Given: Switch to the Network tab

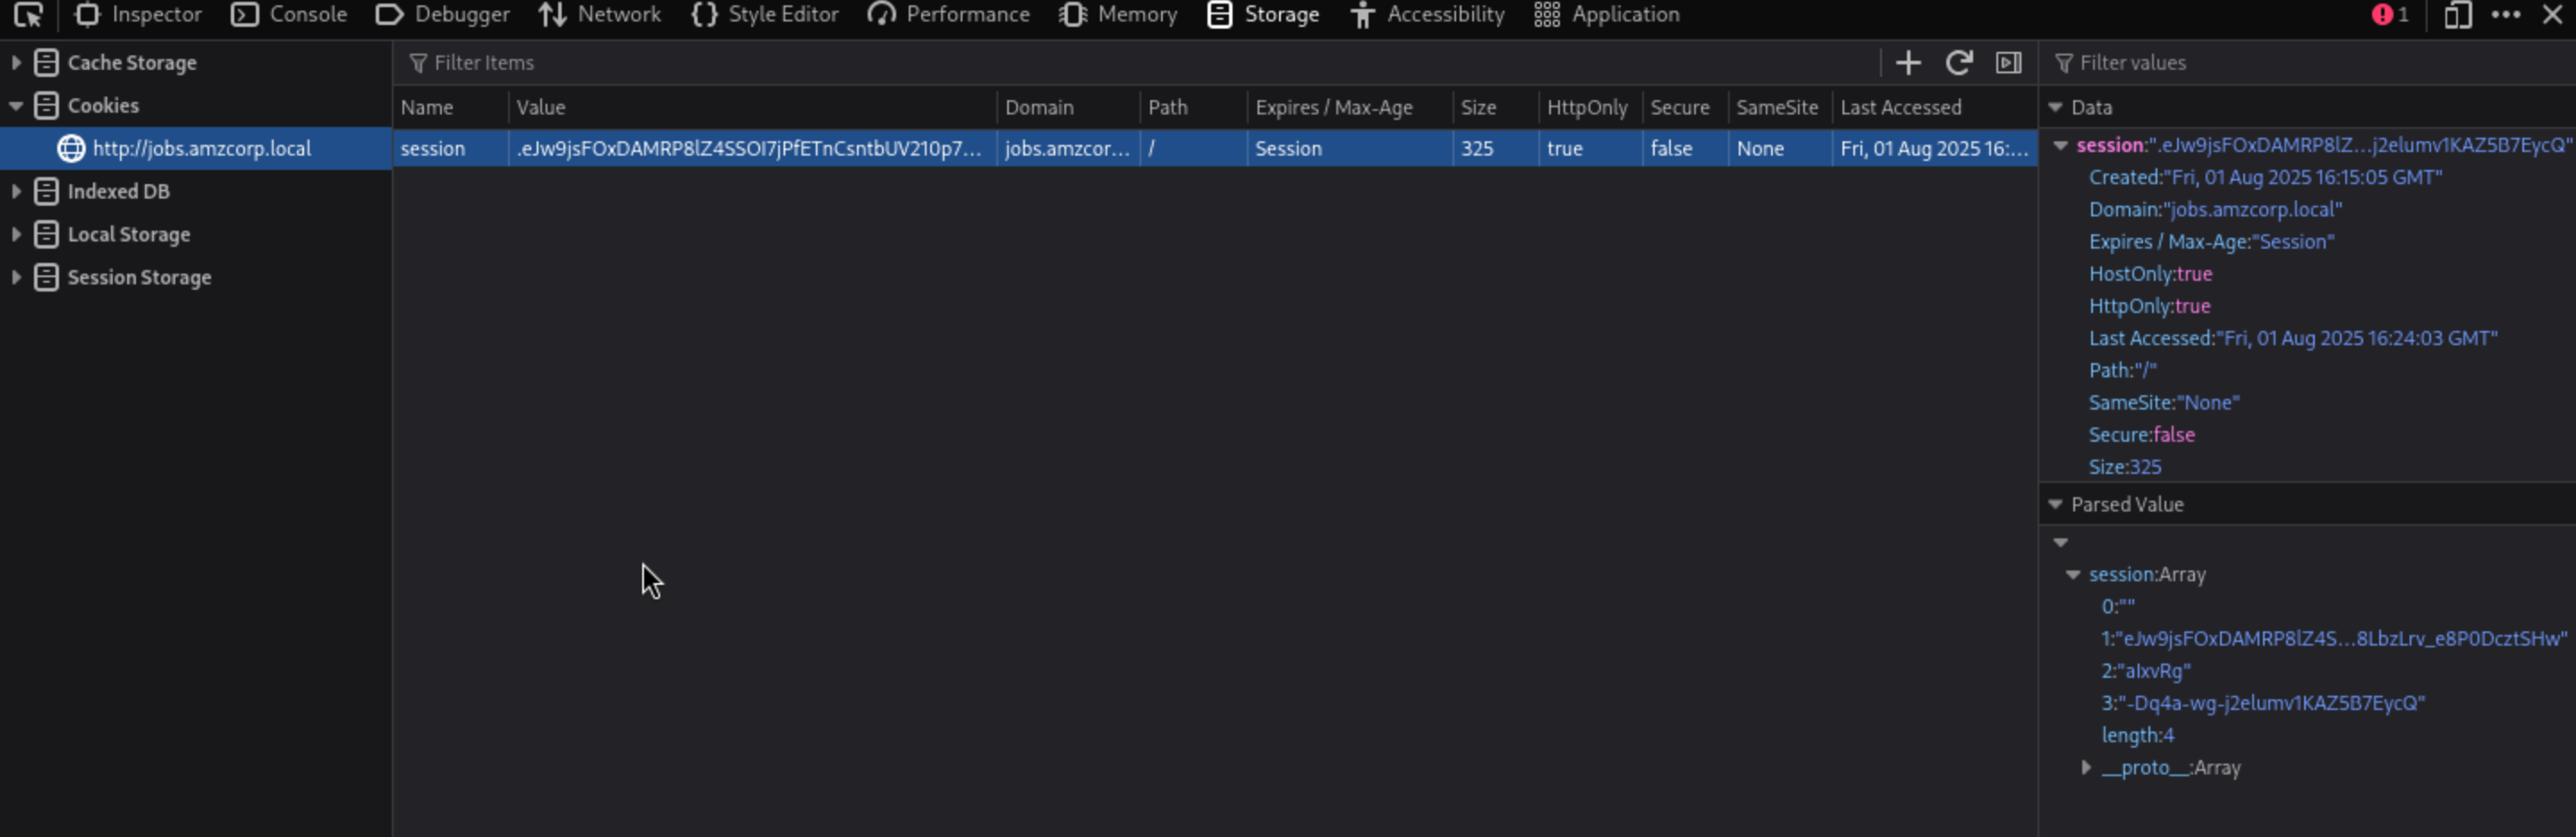Looking at the screenshot, I should click(x=600, y=15).
